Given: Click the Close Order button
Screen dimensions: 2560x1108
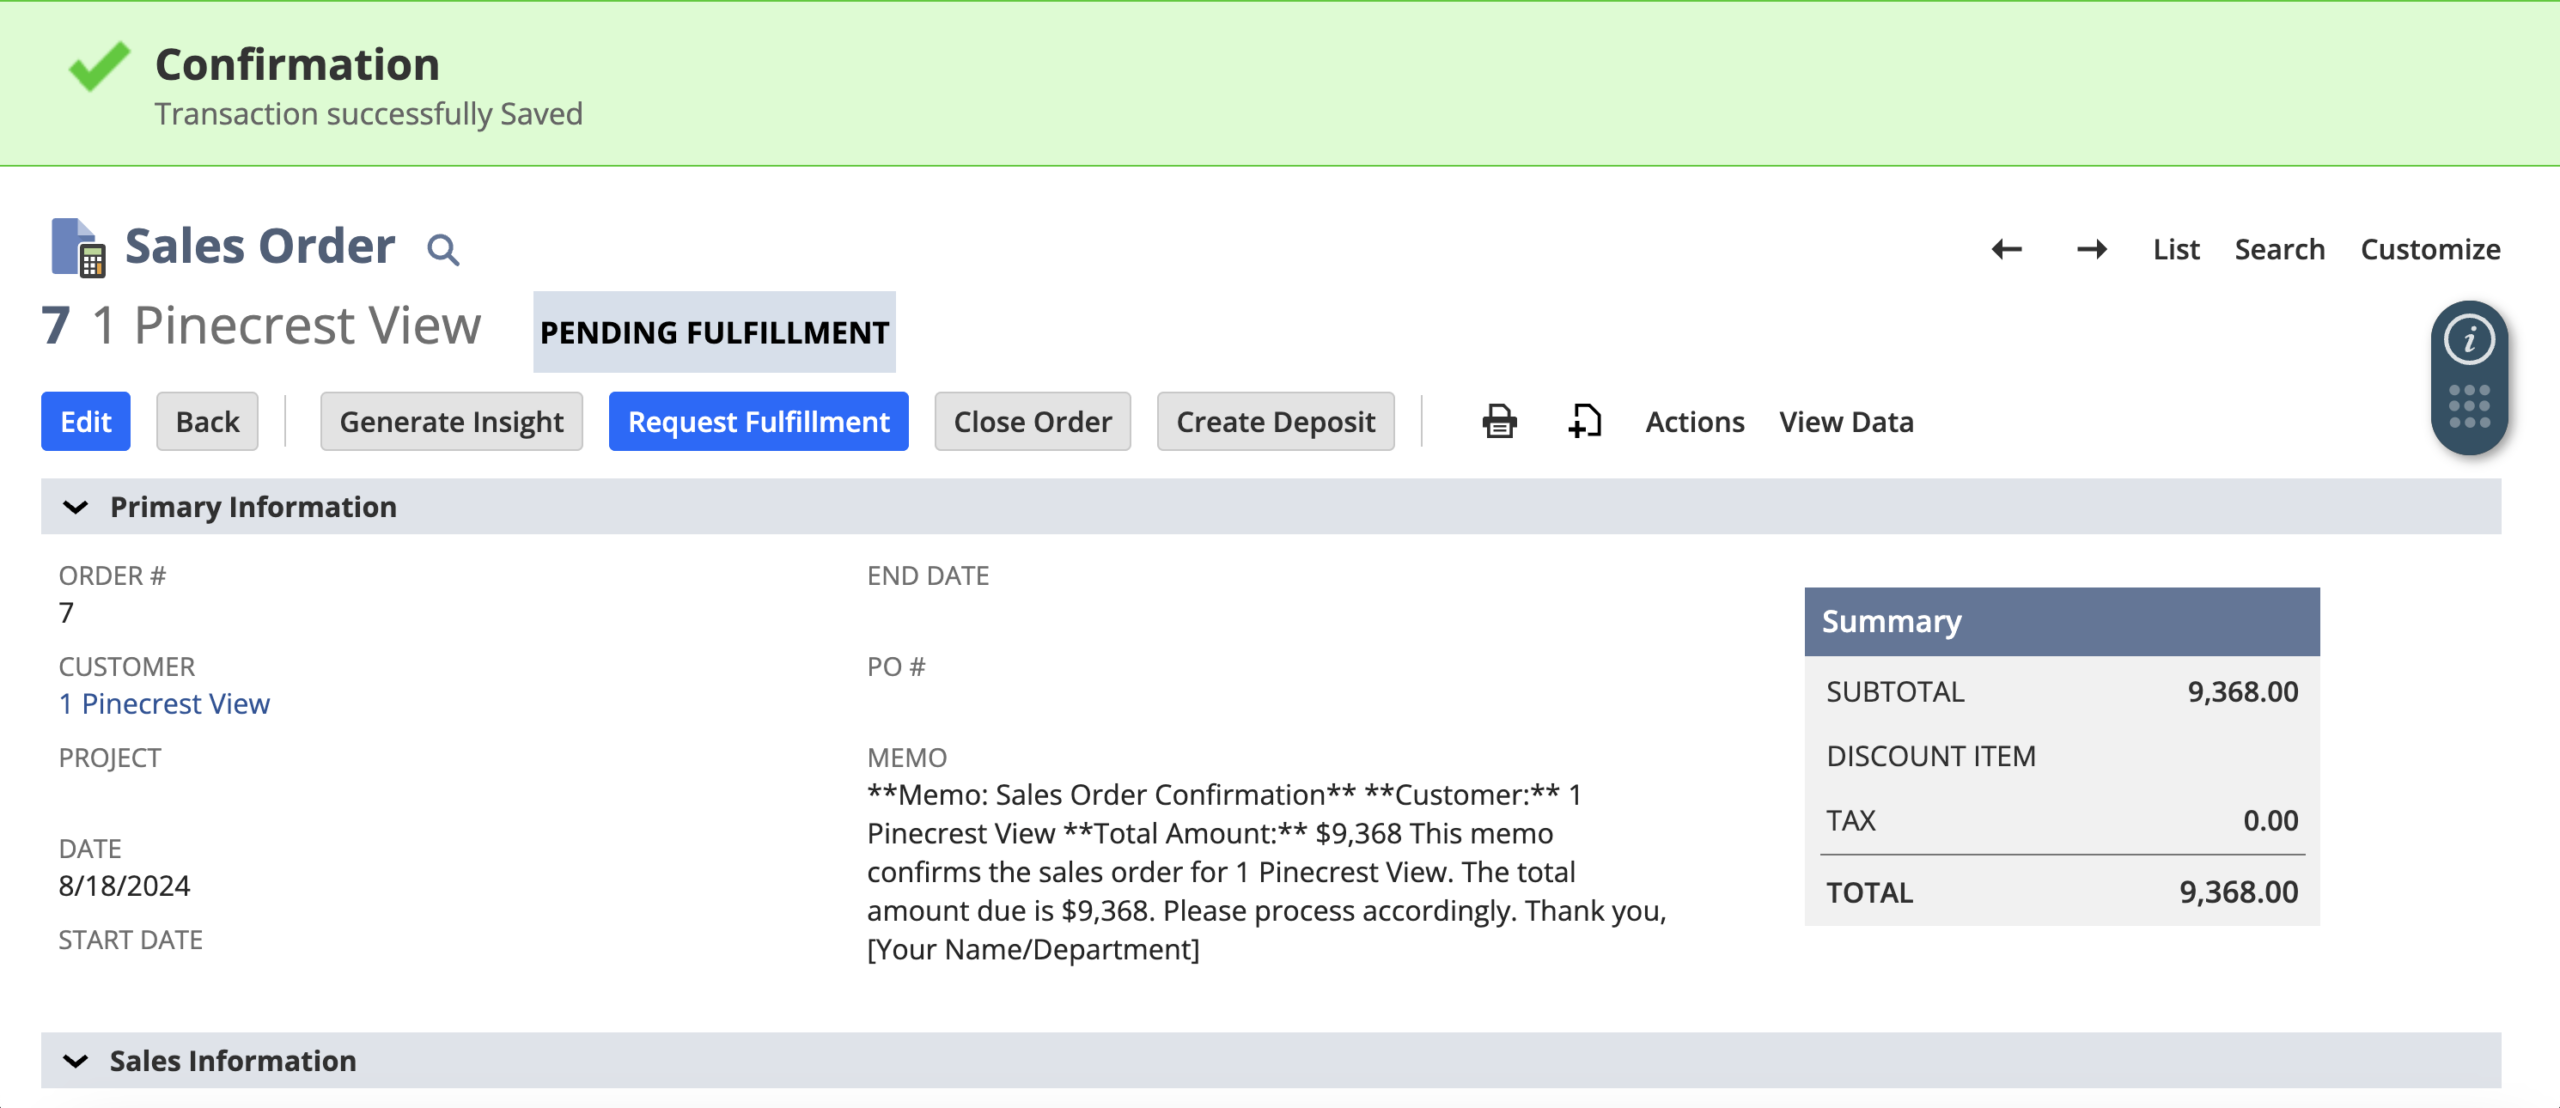Looking at the screenshot, I should 1032,422.
